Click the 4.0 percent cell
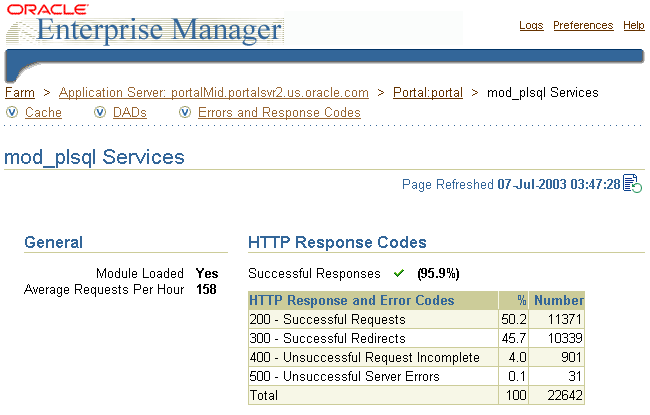Viewport: 650px width, 415px height. 513,357
